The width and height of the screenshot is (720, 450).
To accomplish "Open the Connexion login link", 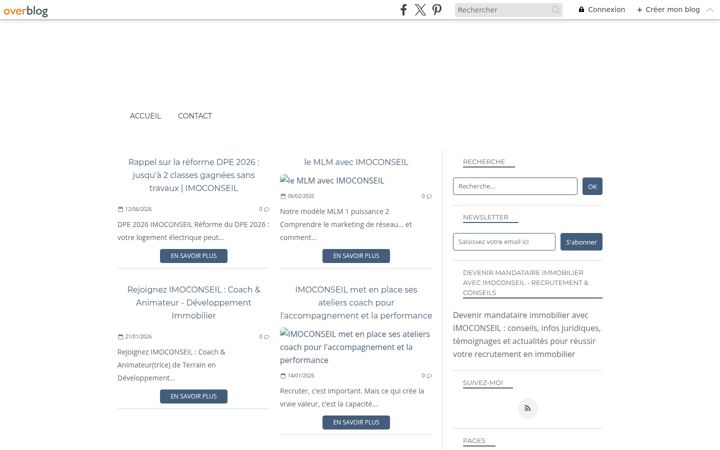I will 602,9.
